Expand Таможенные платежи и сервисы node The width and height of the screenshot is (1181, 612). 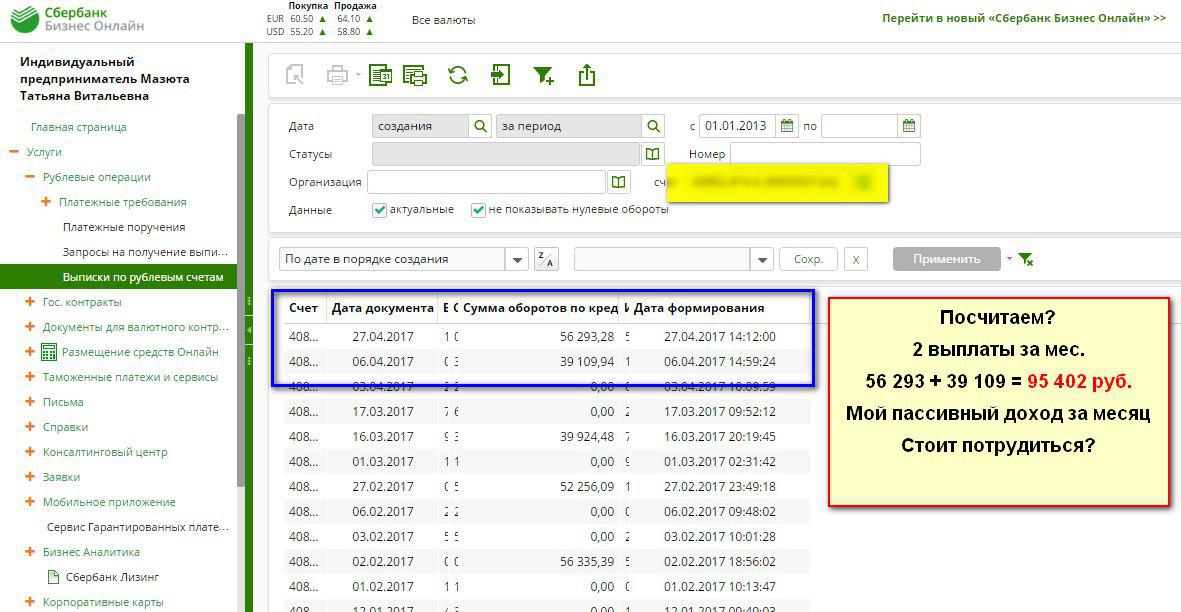click(x=29, y=376)
